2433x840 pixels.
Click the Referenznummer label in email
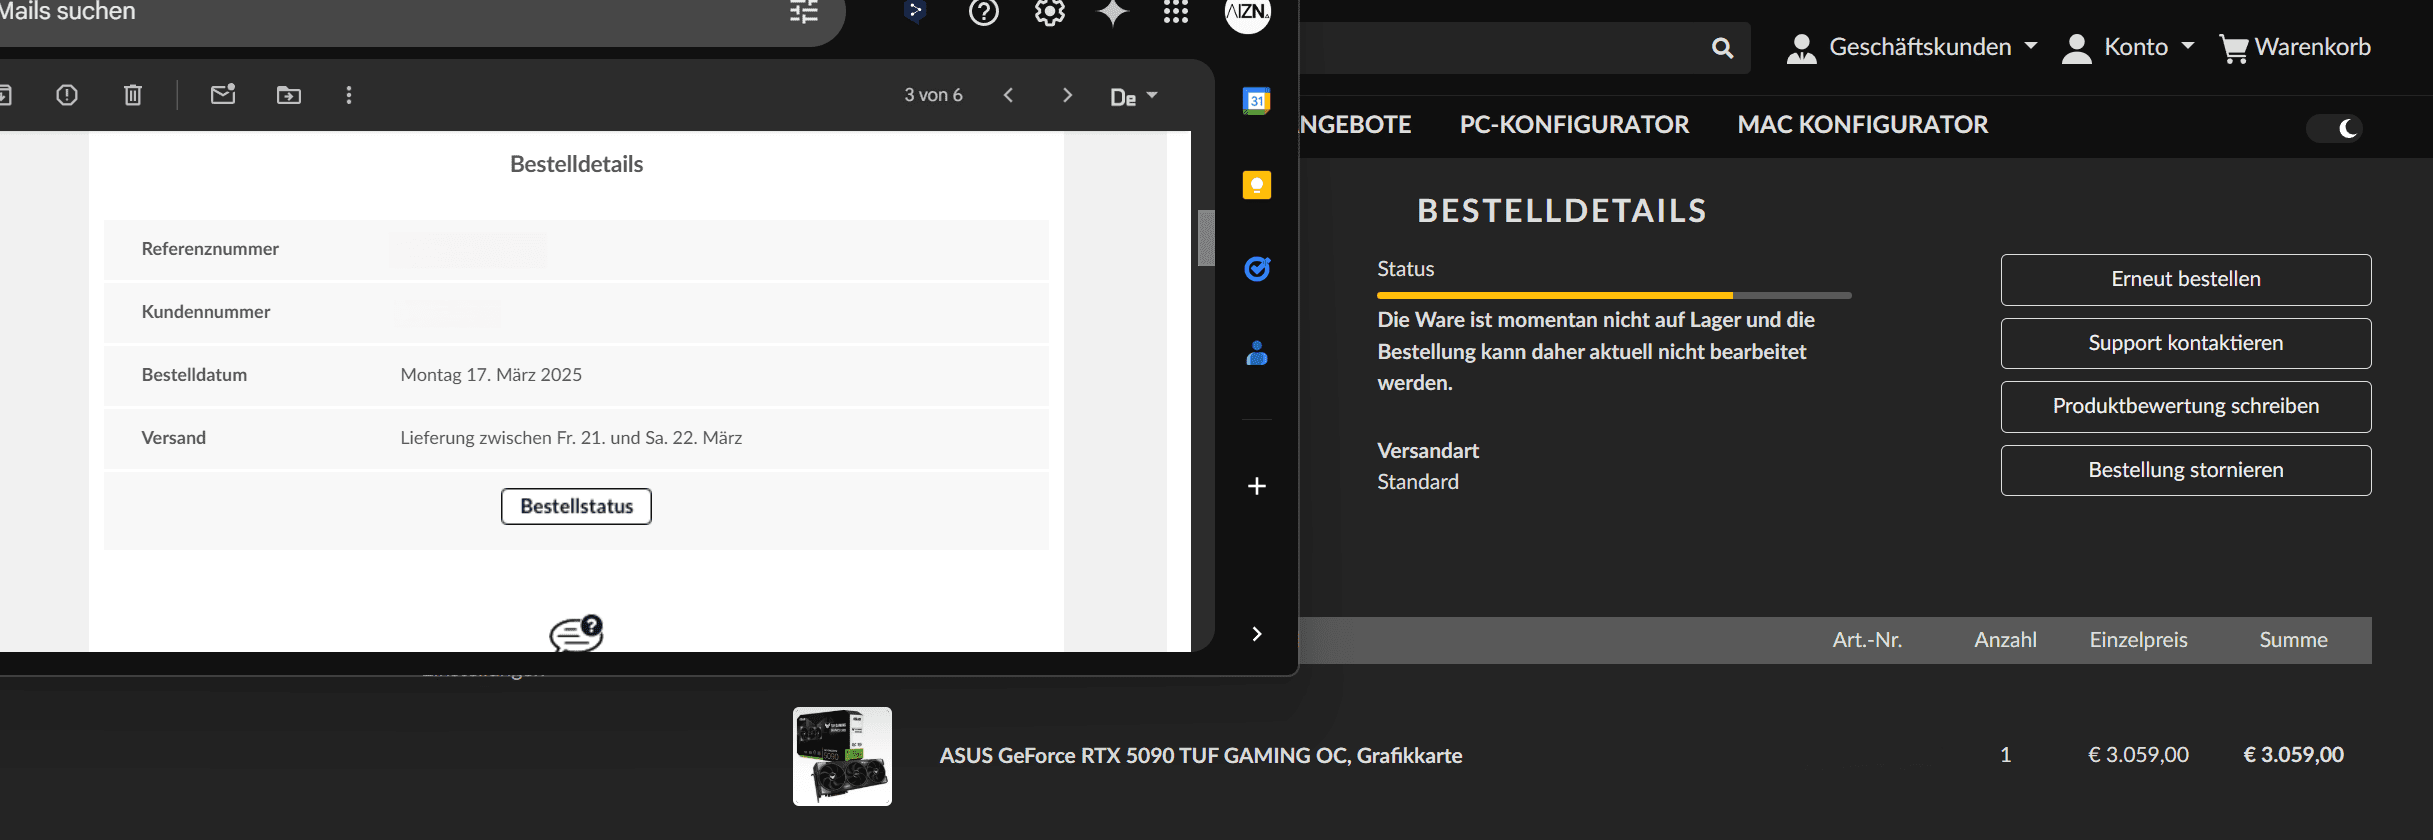[x=210, y=249]
